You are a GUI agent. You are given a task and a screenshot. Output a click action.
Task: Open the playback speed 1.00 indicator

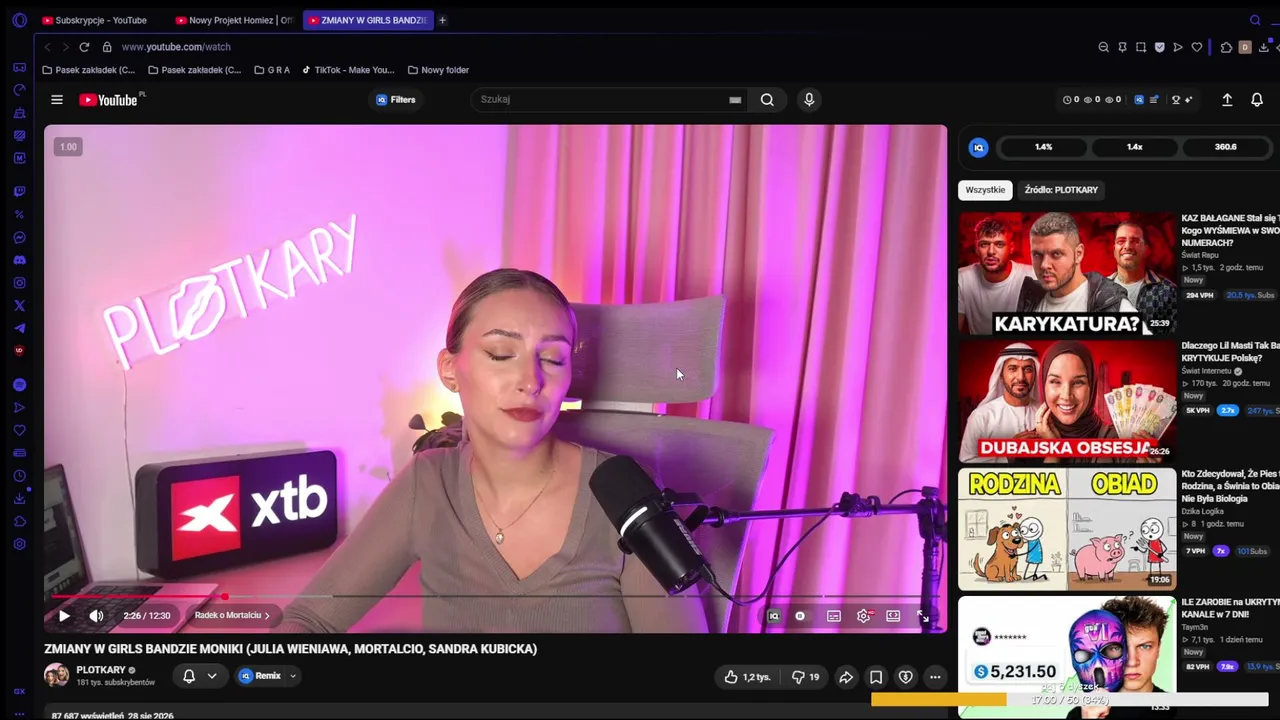coord(68,147)
